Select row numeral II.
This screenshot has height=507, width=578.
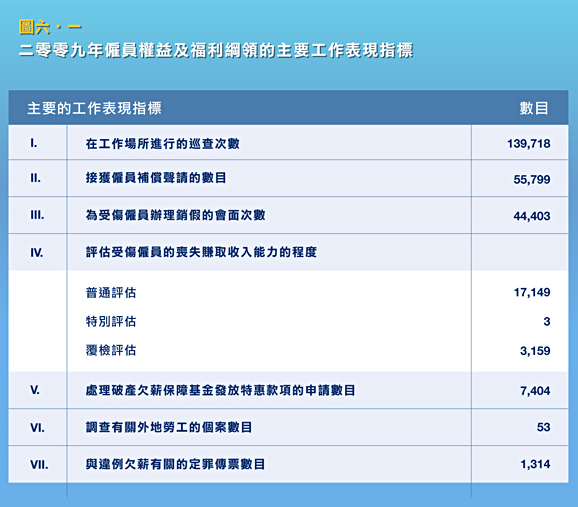[x=35, y=178]
